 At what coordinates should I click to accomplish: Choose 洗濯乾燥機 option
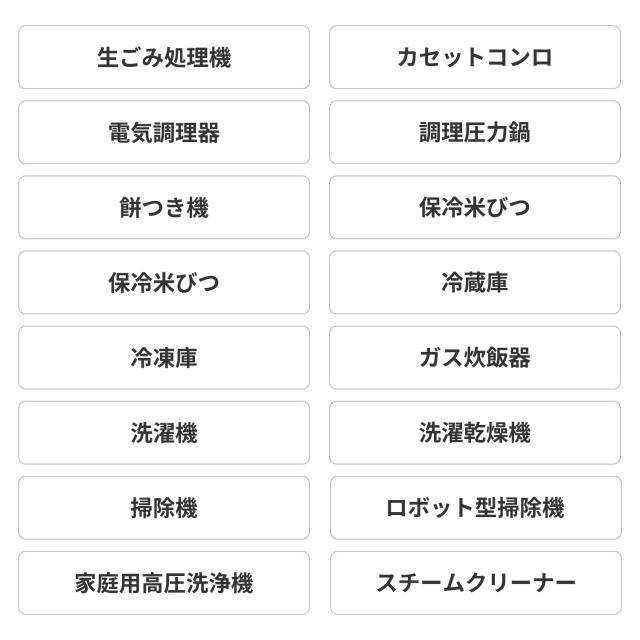tap(474, 433)
